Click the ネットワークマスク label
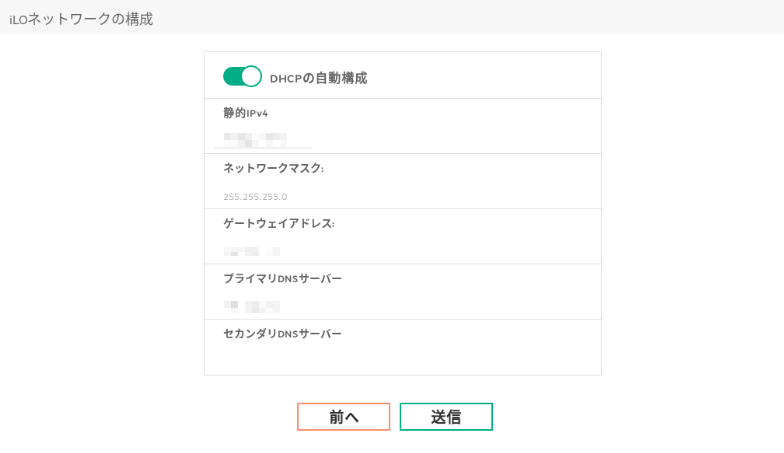This screenshot has width=784, height=453. [273, 168]
